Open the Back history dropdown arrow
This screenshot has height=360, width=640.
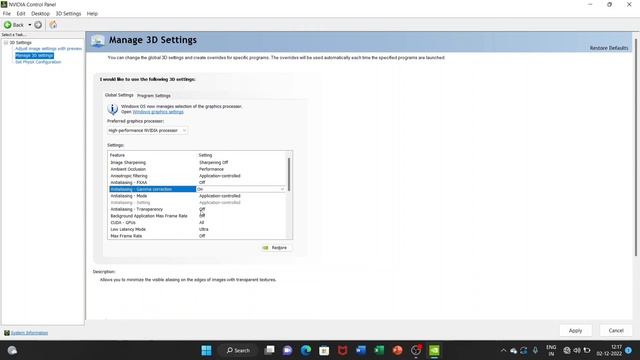point(30,25)
